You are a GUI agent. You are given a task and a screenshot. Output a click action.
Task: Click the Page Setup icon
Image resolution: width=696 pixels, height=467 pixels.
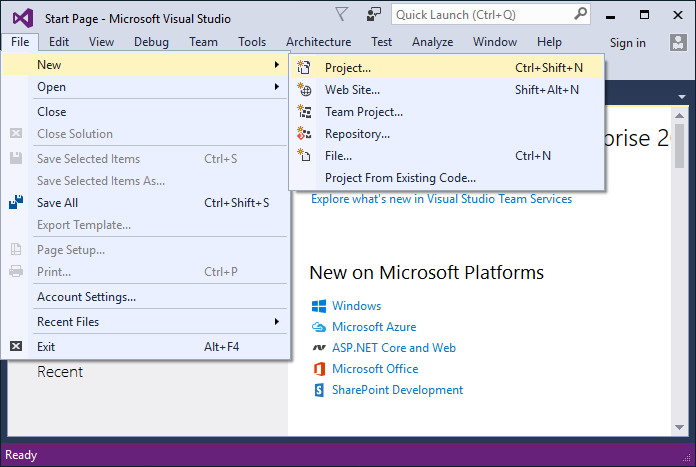point(16,249)
